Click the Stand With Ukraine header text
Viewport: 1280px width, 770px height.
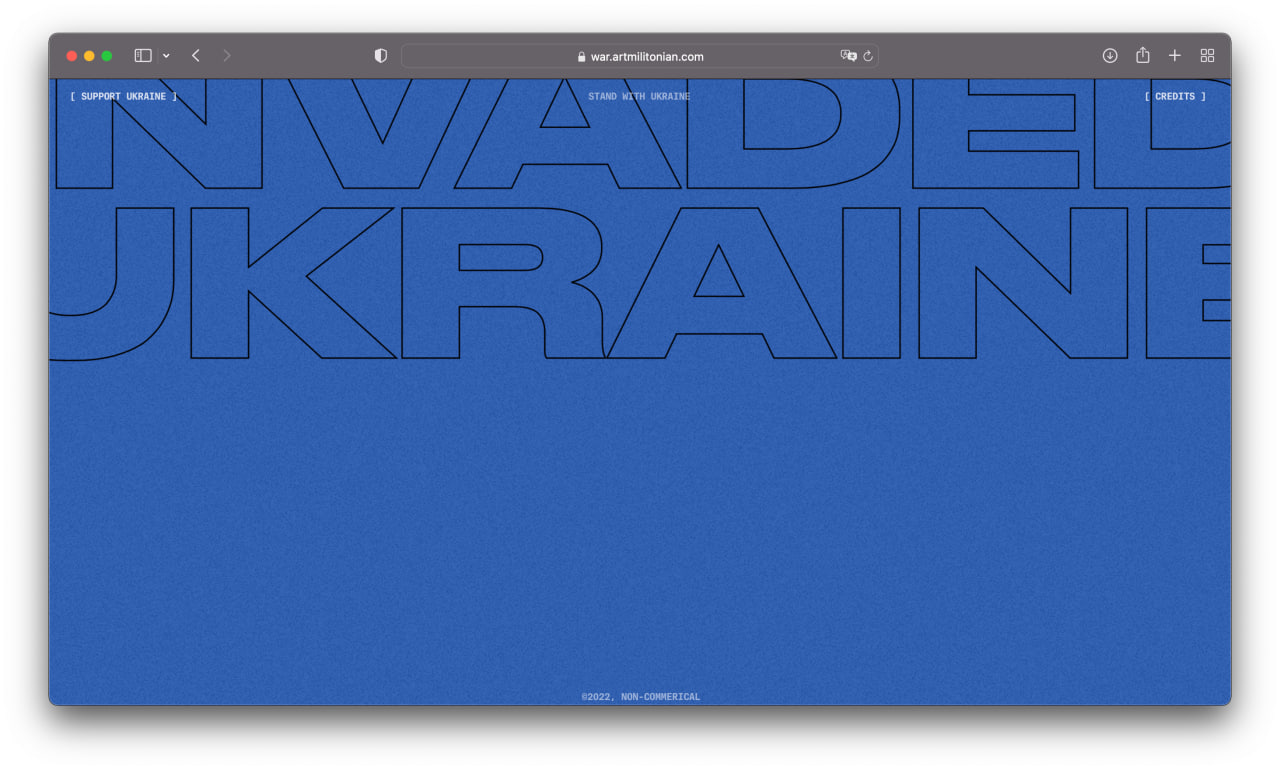tap(639, 97)
